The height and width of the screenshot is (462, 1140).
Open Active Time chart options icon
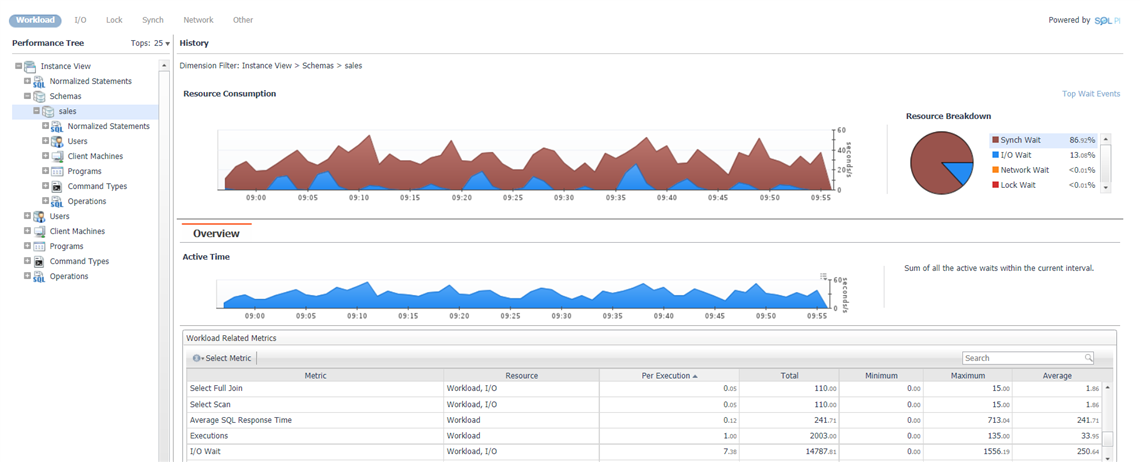(x=824, y=276)
